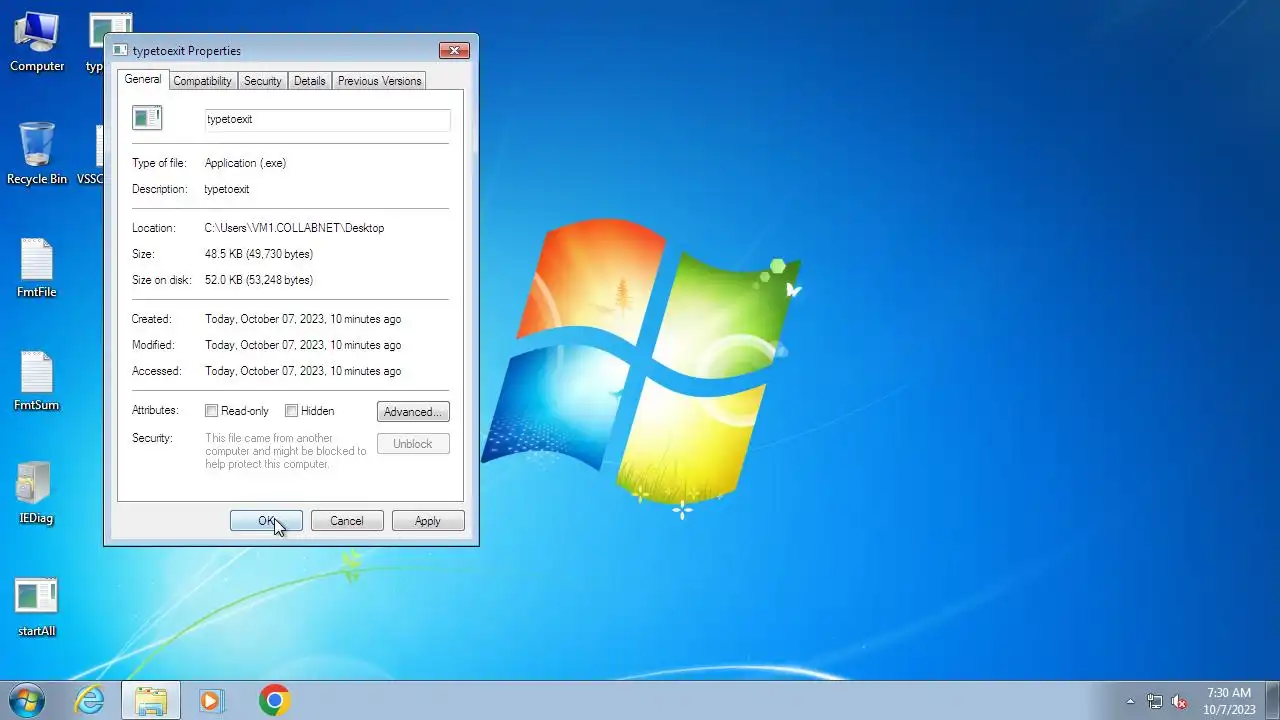Click the Application (.exe) file type text

pyautogui.click(x=245, y=163)
